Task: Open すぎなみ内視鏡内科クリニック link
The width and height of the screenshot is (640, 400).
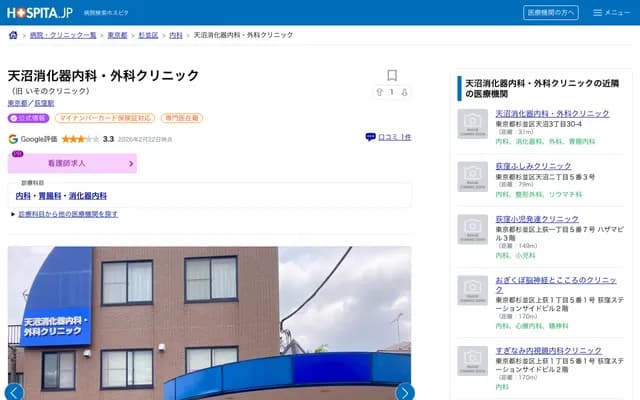Action: 549,351
